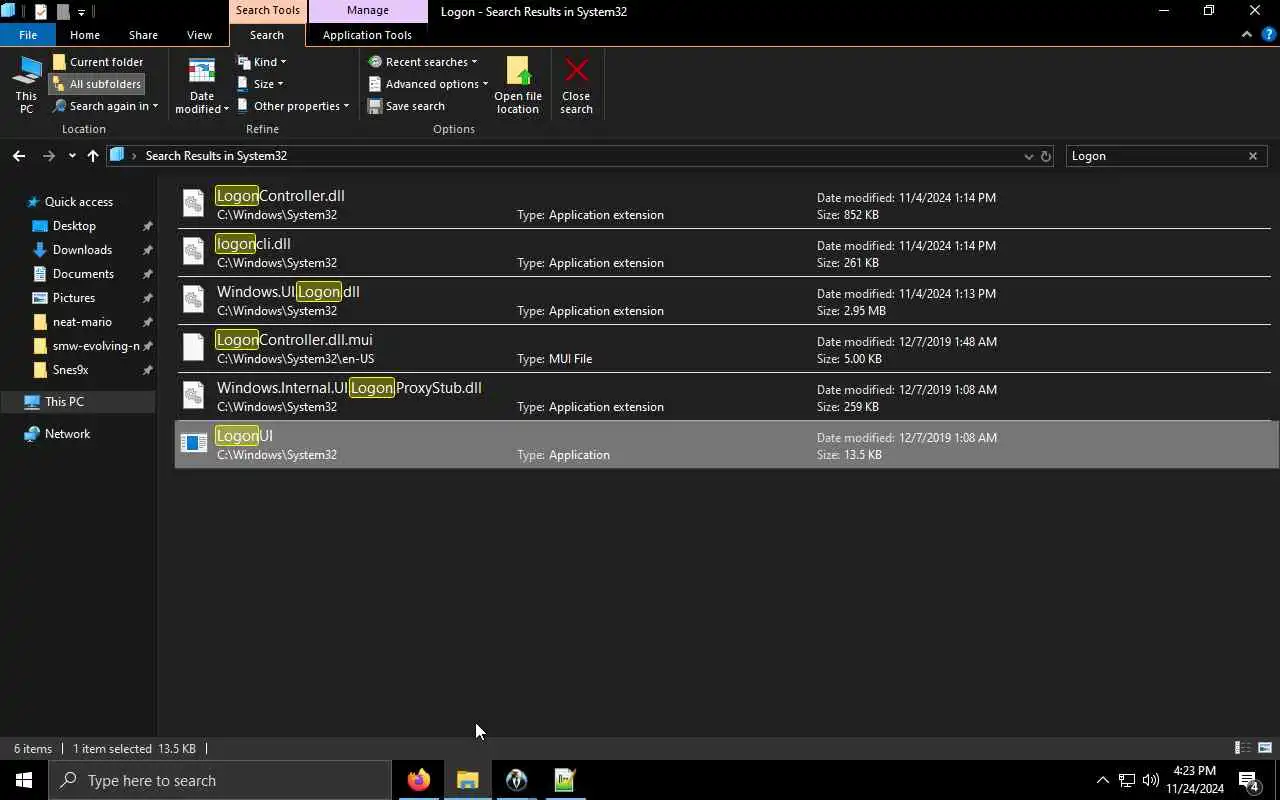Refresh the search results
The width and height of the screenshot is (1280, 800).
coord(1046,156)
